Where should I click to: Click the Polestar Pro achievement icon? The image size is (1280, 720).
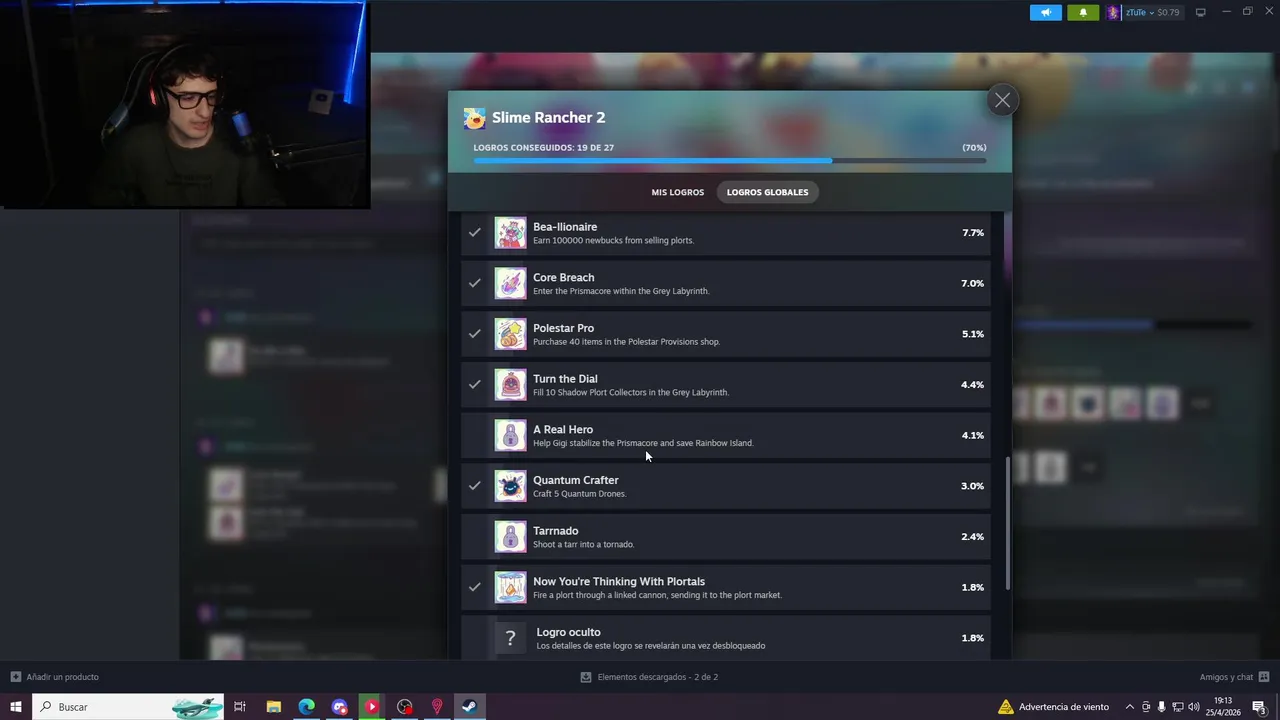coord(510,334)
